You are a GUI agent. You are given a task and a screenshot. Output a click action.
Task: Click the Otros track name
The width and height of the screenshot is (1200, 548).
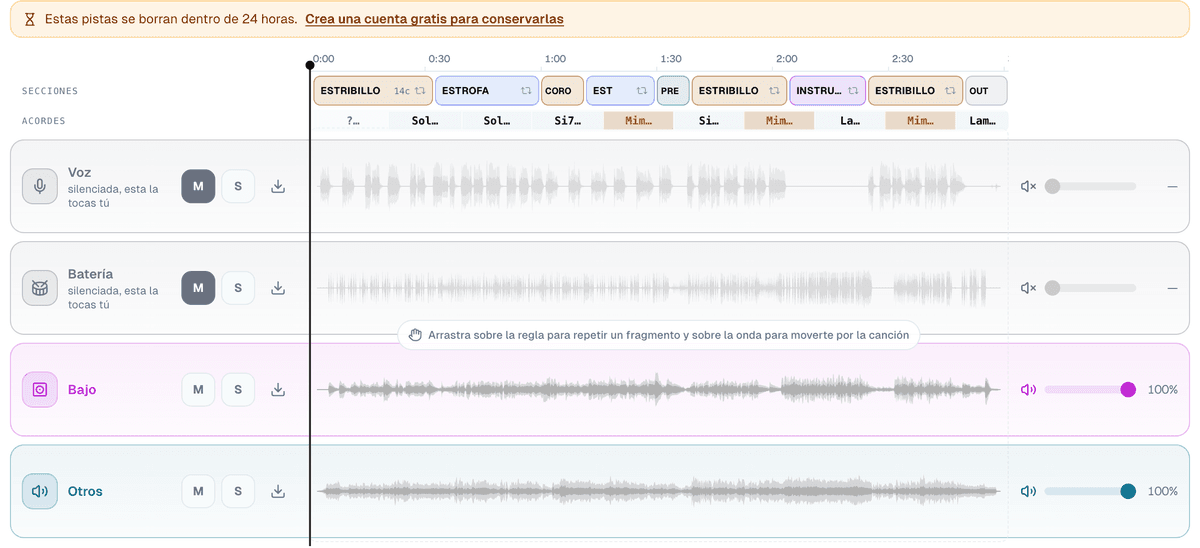[x=85, y=491]
